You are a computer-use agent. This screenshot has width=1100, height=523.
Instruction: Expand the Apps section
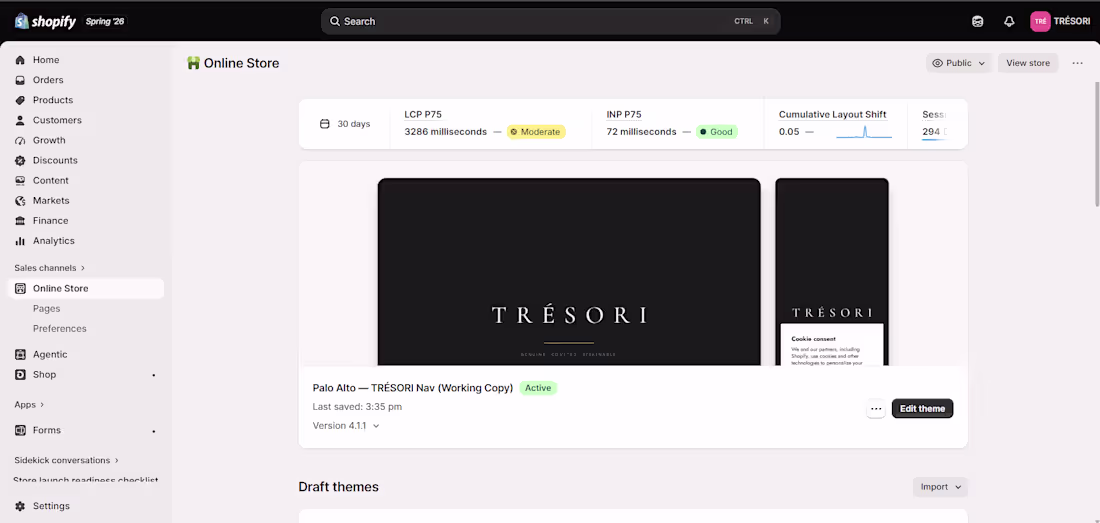point(29,405)
